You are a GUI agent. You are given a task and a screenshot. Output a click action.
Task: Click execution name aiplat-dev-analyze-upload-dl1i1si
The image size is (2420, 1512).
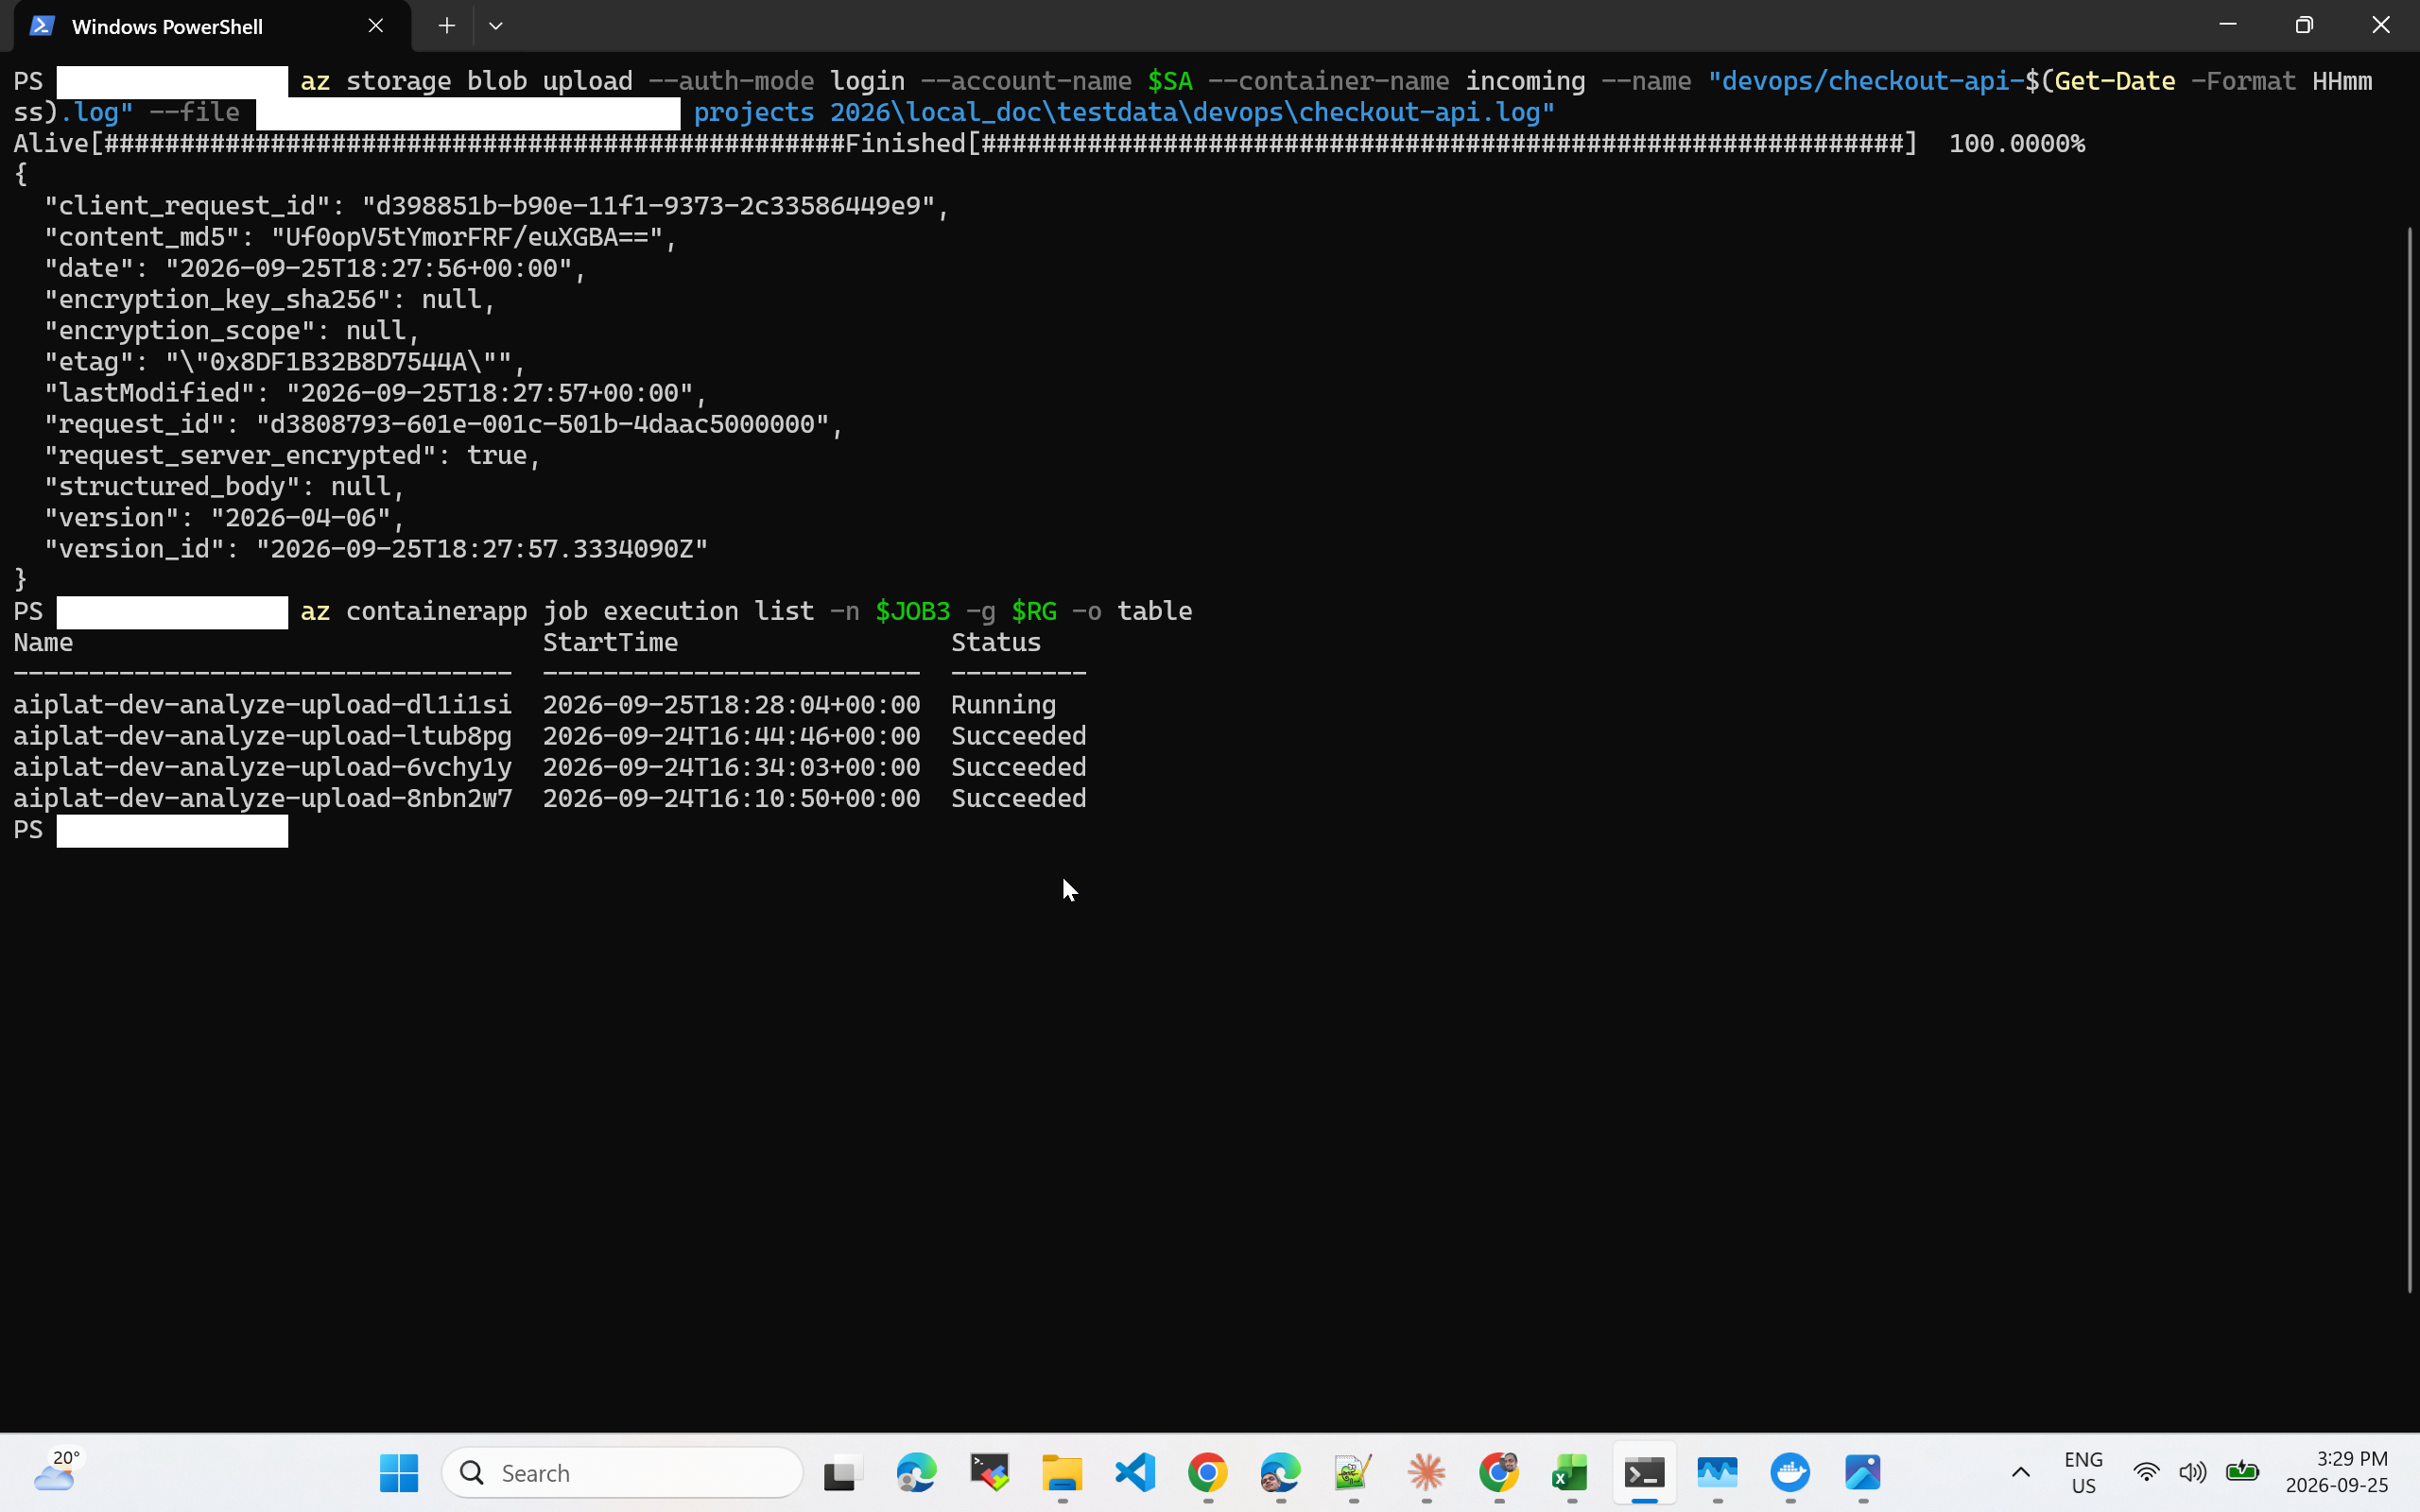pos(263,705)
